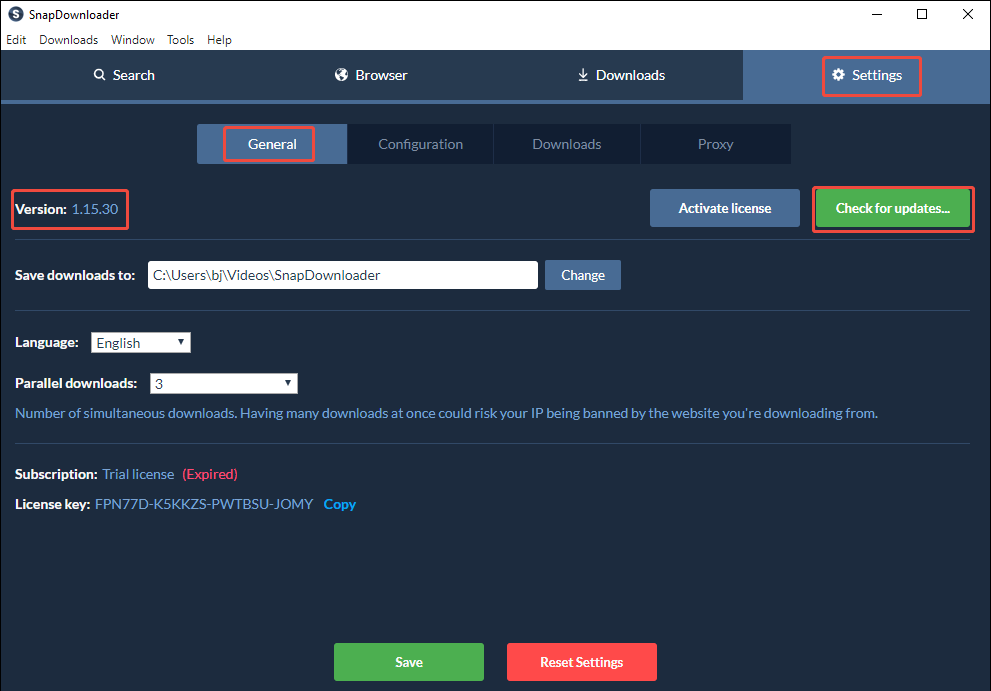The height and width of the screenshot is (691, 991).
Task: Open the Edit menu
Action: click(x=16, y=40)
